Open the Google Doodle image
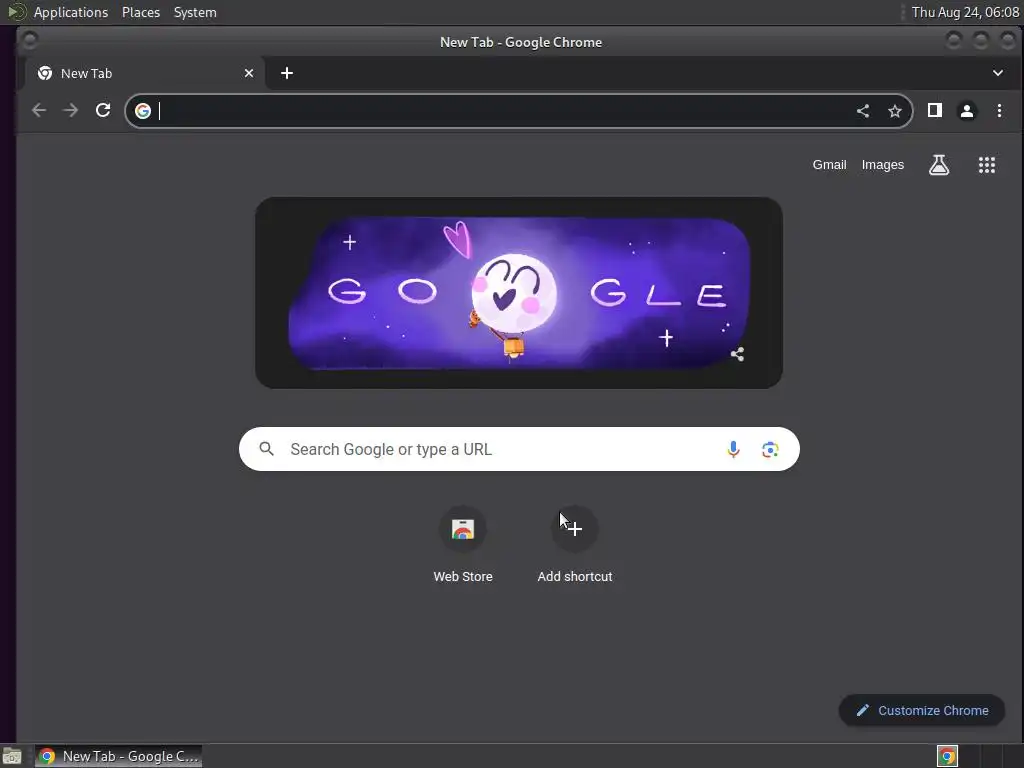 [519, 293]
